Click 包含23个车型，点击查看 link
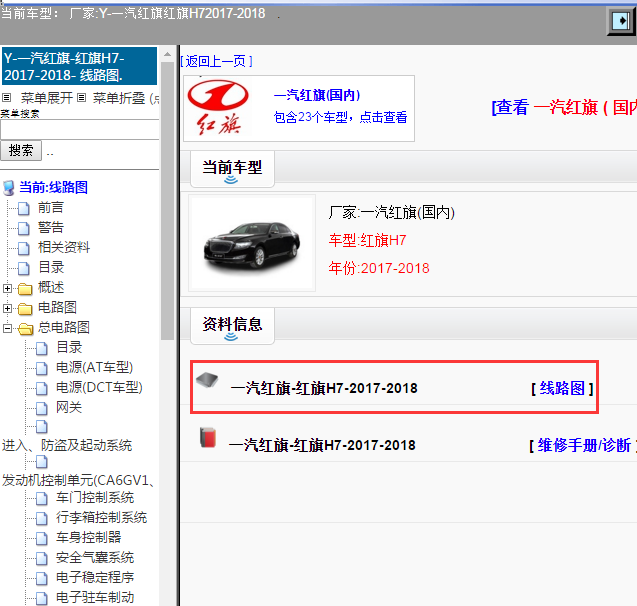637x606 pixels. point(340,117)
